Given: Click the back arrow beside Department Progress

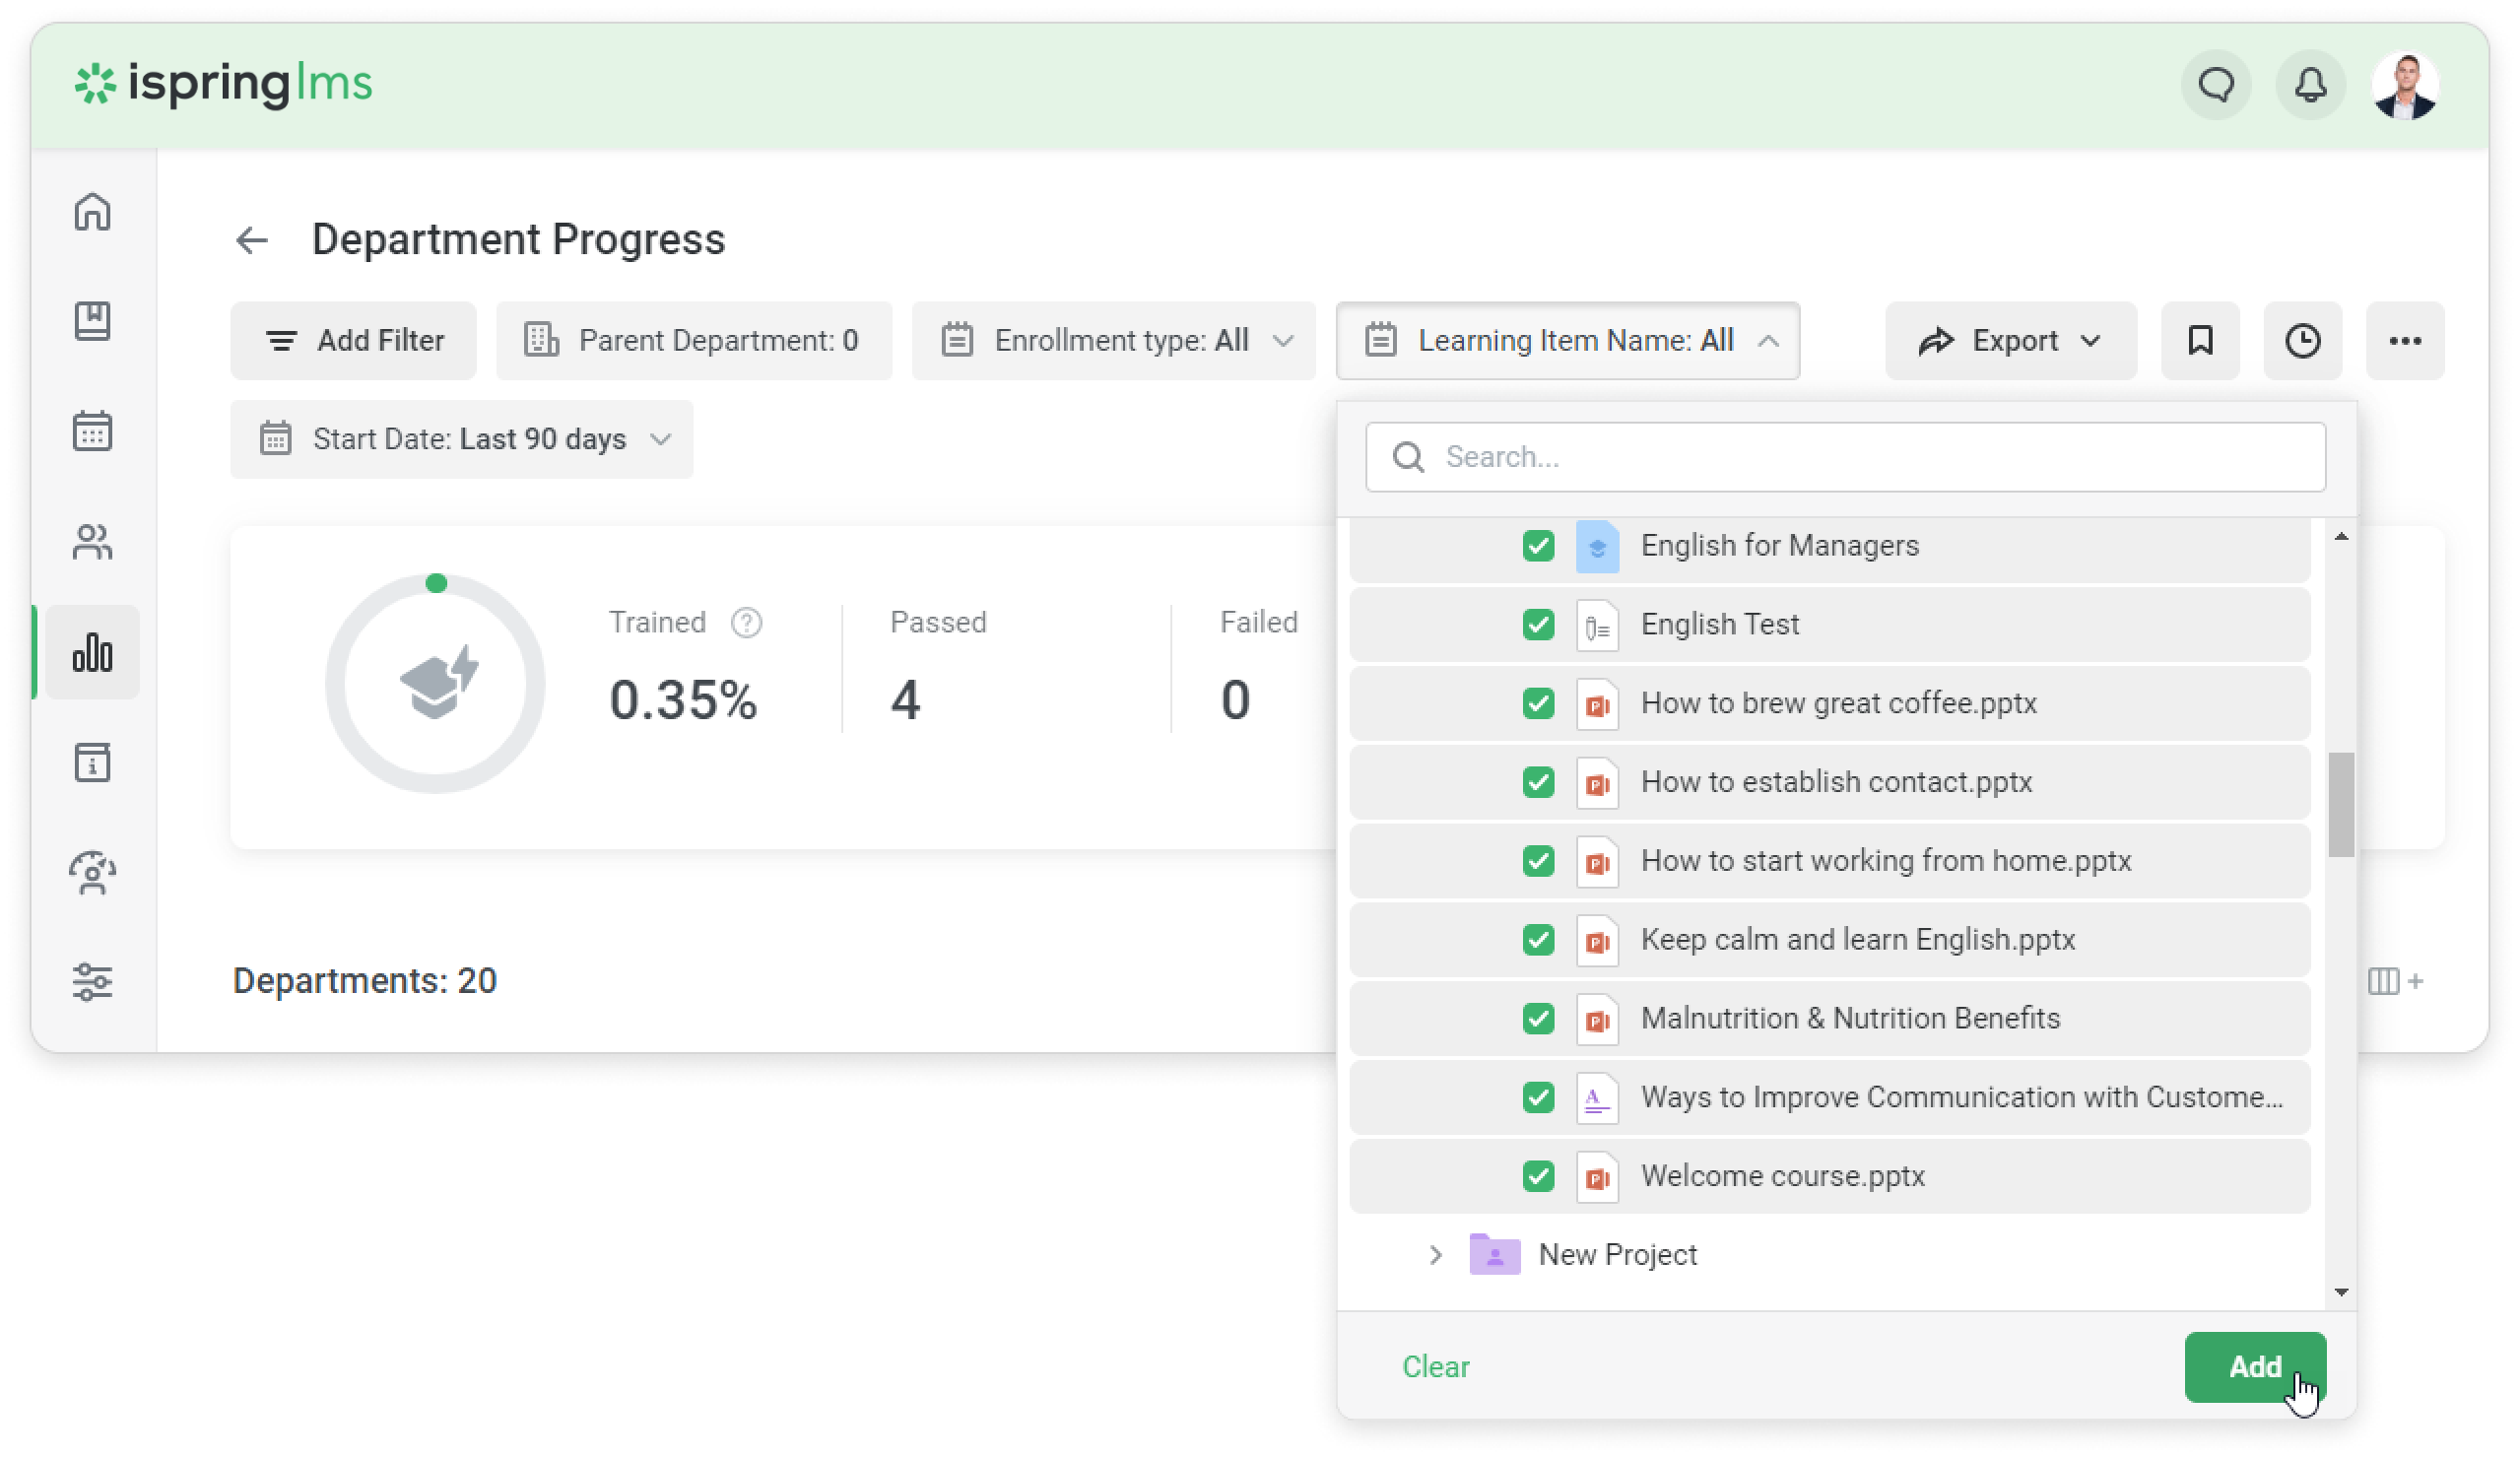Looking at the screenshot, I should [x=252, y=240].
